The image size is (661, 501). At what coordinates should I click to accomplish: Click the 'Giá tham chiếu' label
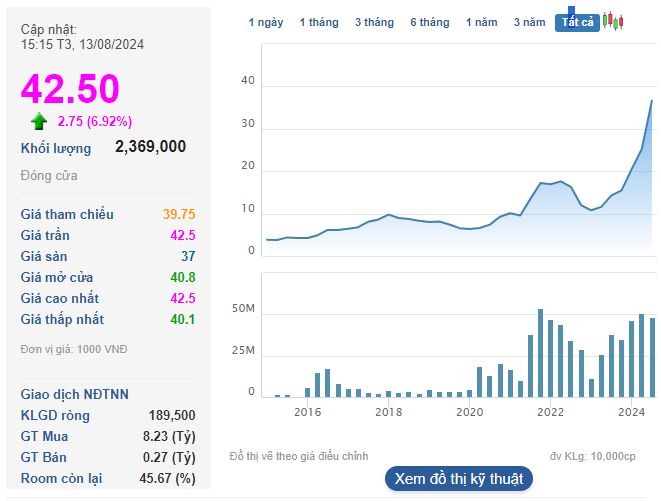pos(67,214)
